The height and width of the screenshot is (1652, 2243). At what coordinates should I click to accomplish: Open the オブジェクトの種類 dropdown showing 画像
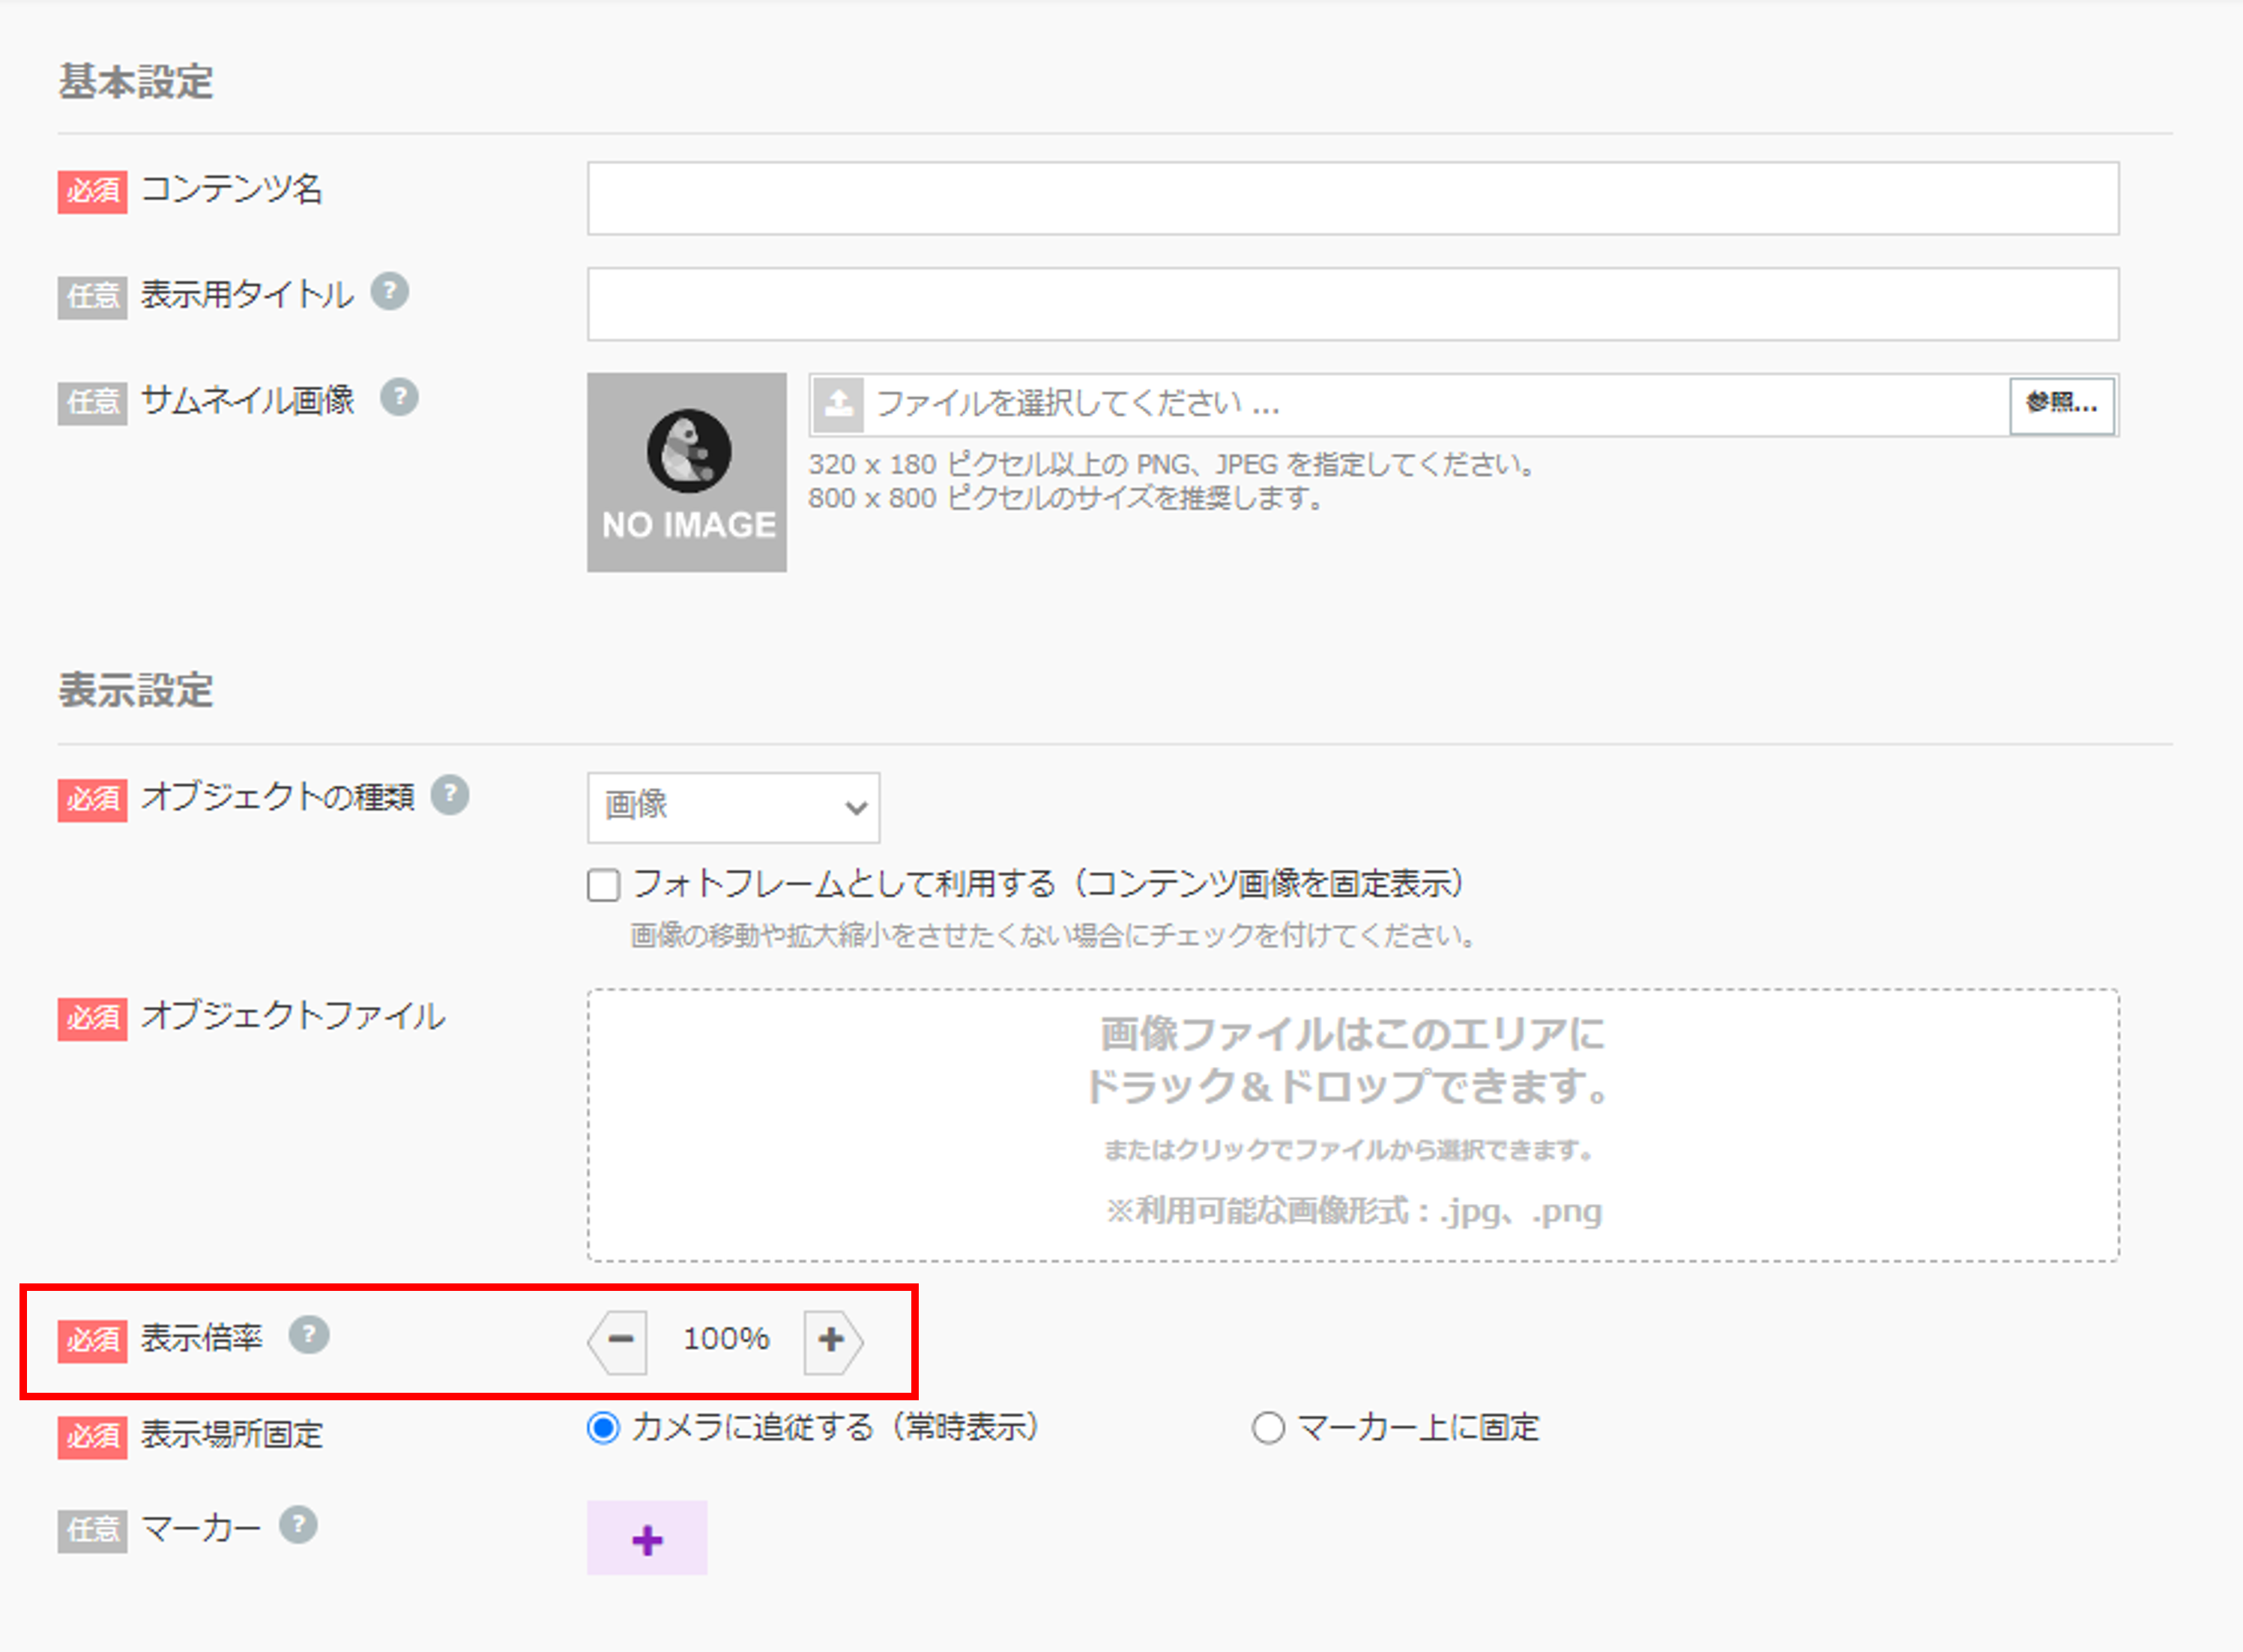tap(733, 807)
